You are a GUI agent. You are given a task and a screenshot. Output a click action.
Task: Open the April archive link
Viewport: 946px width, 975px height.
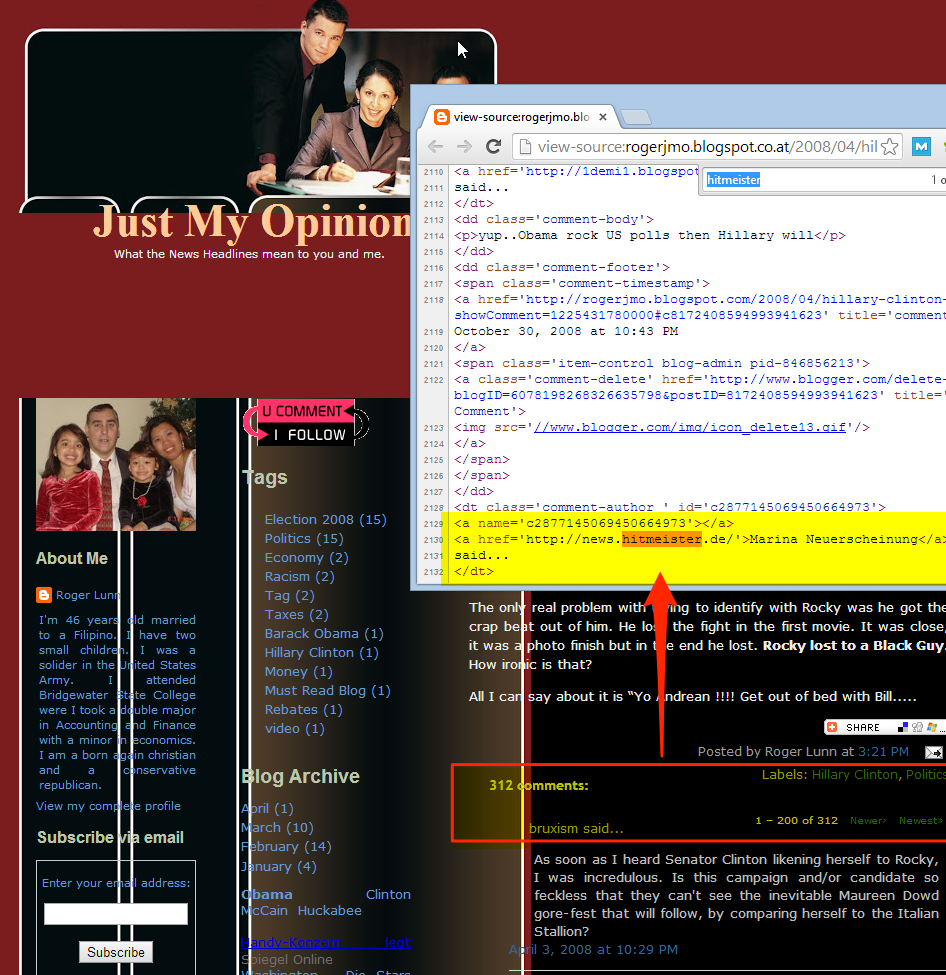tap(267, 808)
